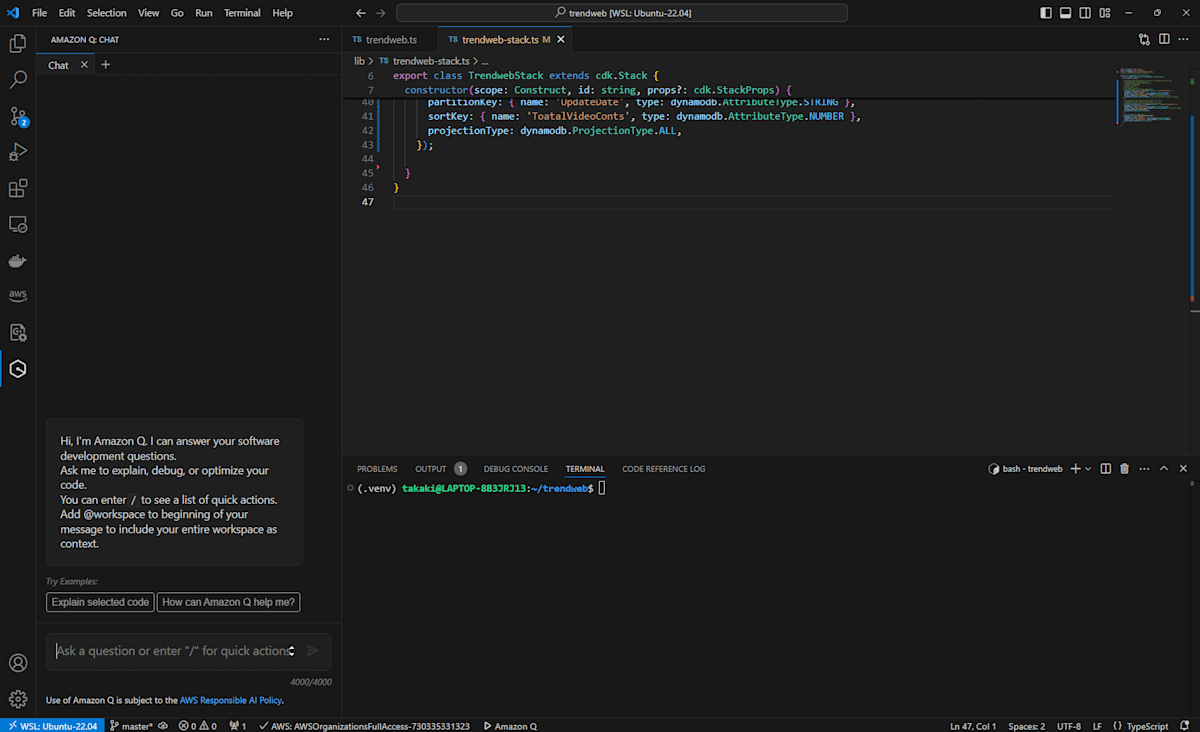
Task: Toggle the bottom panel layout button
Action: [1066, 13]
